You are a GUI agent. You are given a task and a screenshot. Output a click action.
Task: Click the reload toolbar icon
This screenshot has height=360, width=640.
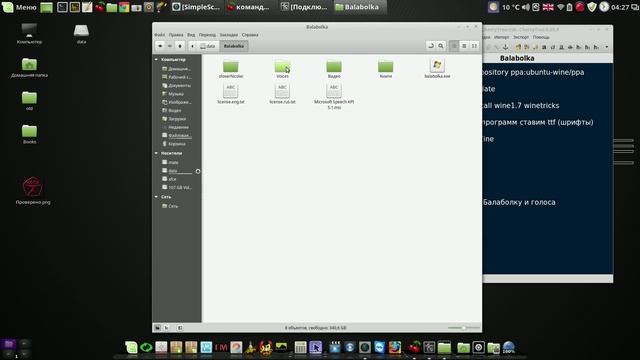pyautogui.click(x=431, y=46)
